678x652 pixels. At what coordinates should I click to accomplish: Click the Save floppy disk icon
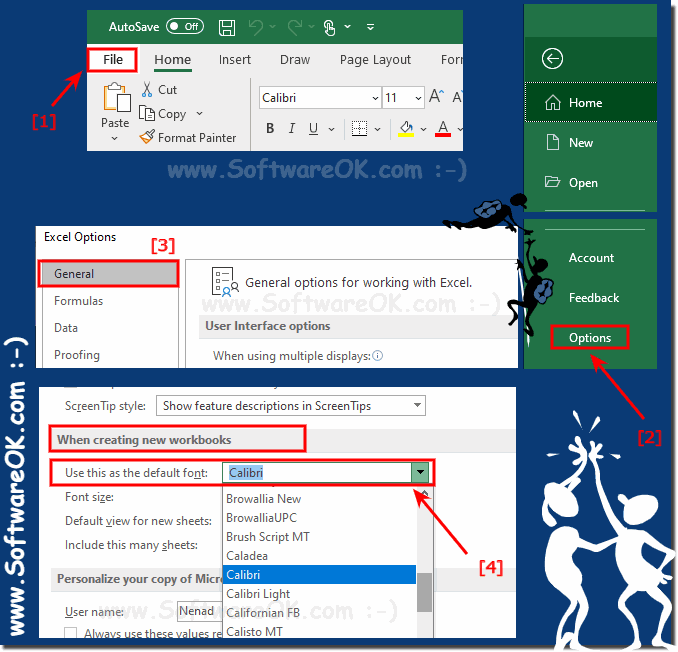pyautogui.click(x=227, y=27)
